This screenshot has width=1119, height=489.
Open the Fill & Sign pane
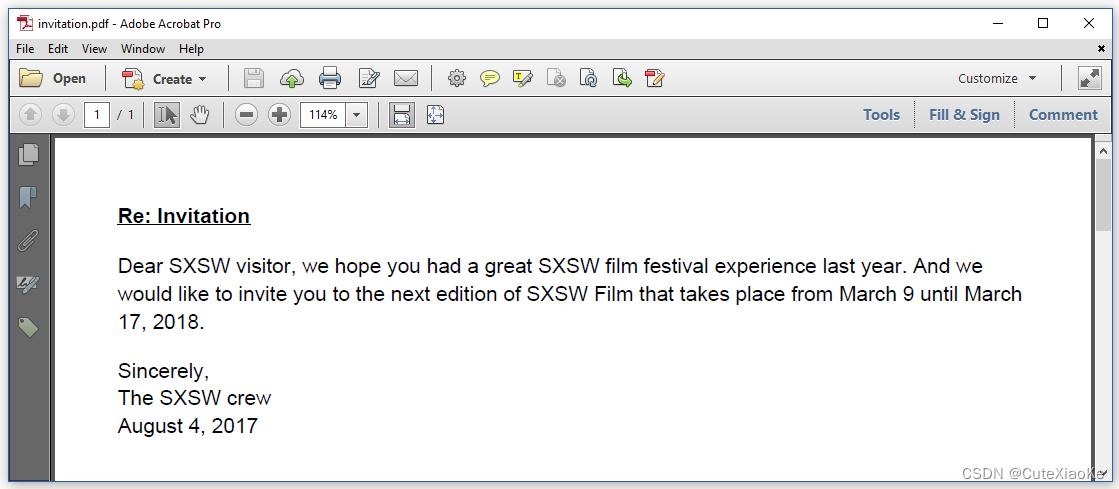(x=964, y=114)
